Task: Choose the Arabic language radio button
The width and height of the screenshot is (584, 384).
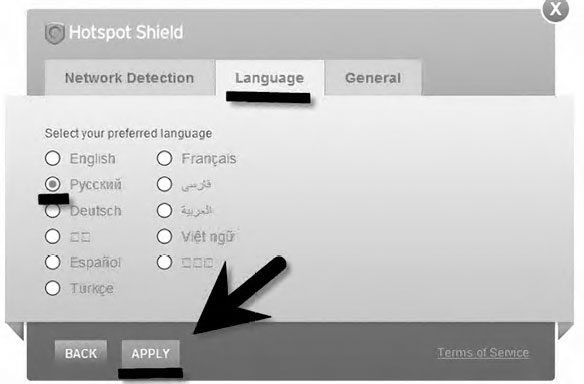Action: point(164,210)
